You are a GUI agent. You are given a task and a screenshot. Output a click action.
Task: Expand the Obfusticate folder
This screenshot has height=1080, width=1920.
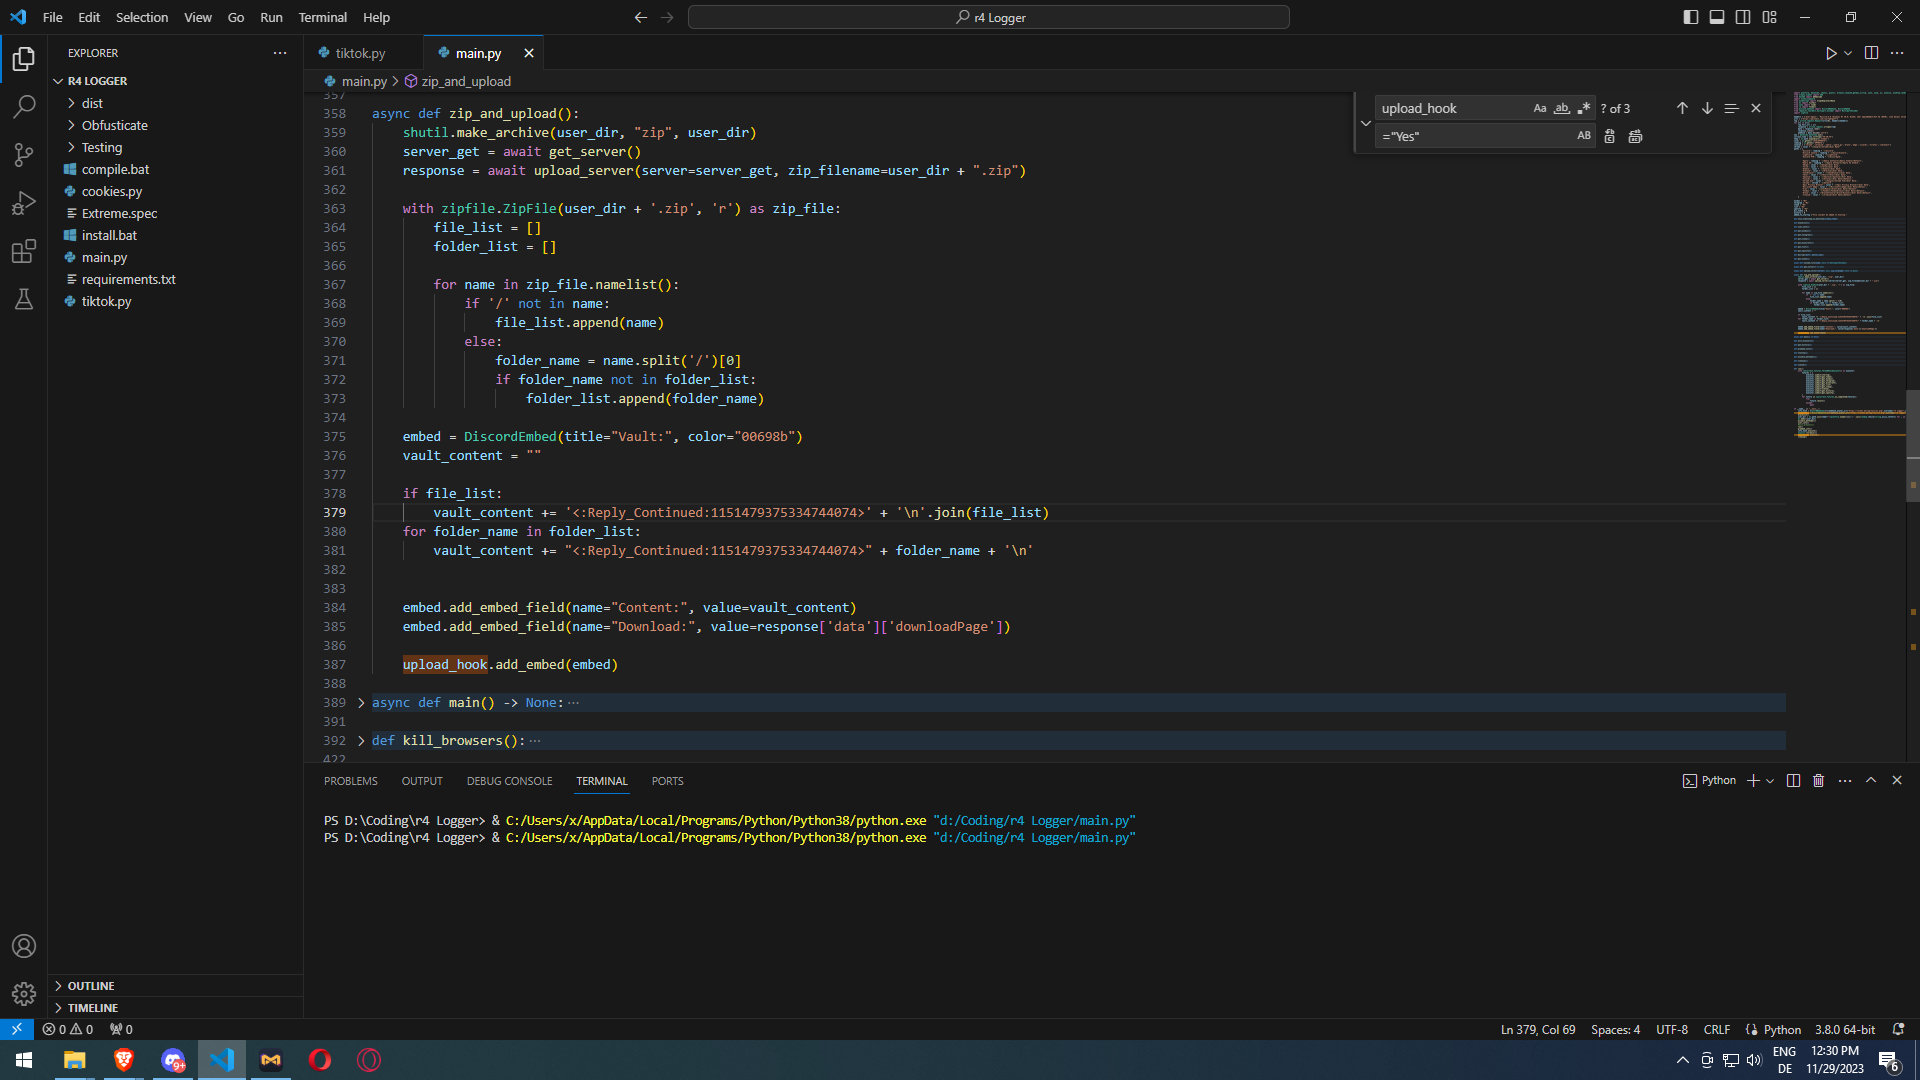pyautogui.click(x=114, y=125)
